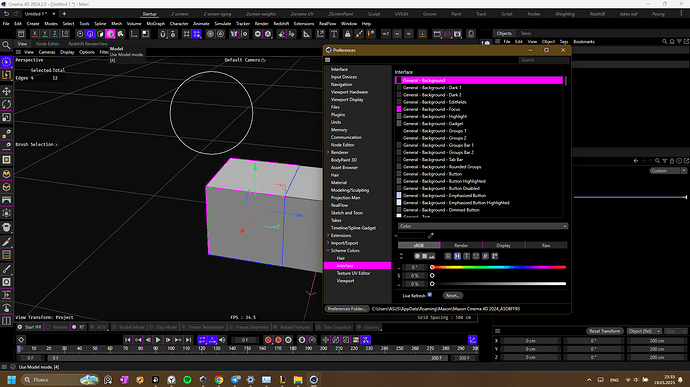Switch to Redshift RenderView tab
Viewport: 690px width, 387px height.
point(88,44)
